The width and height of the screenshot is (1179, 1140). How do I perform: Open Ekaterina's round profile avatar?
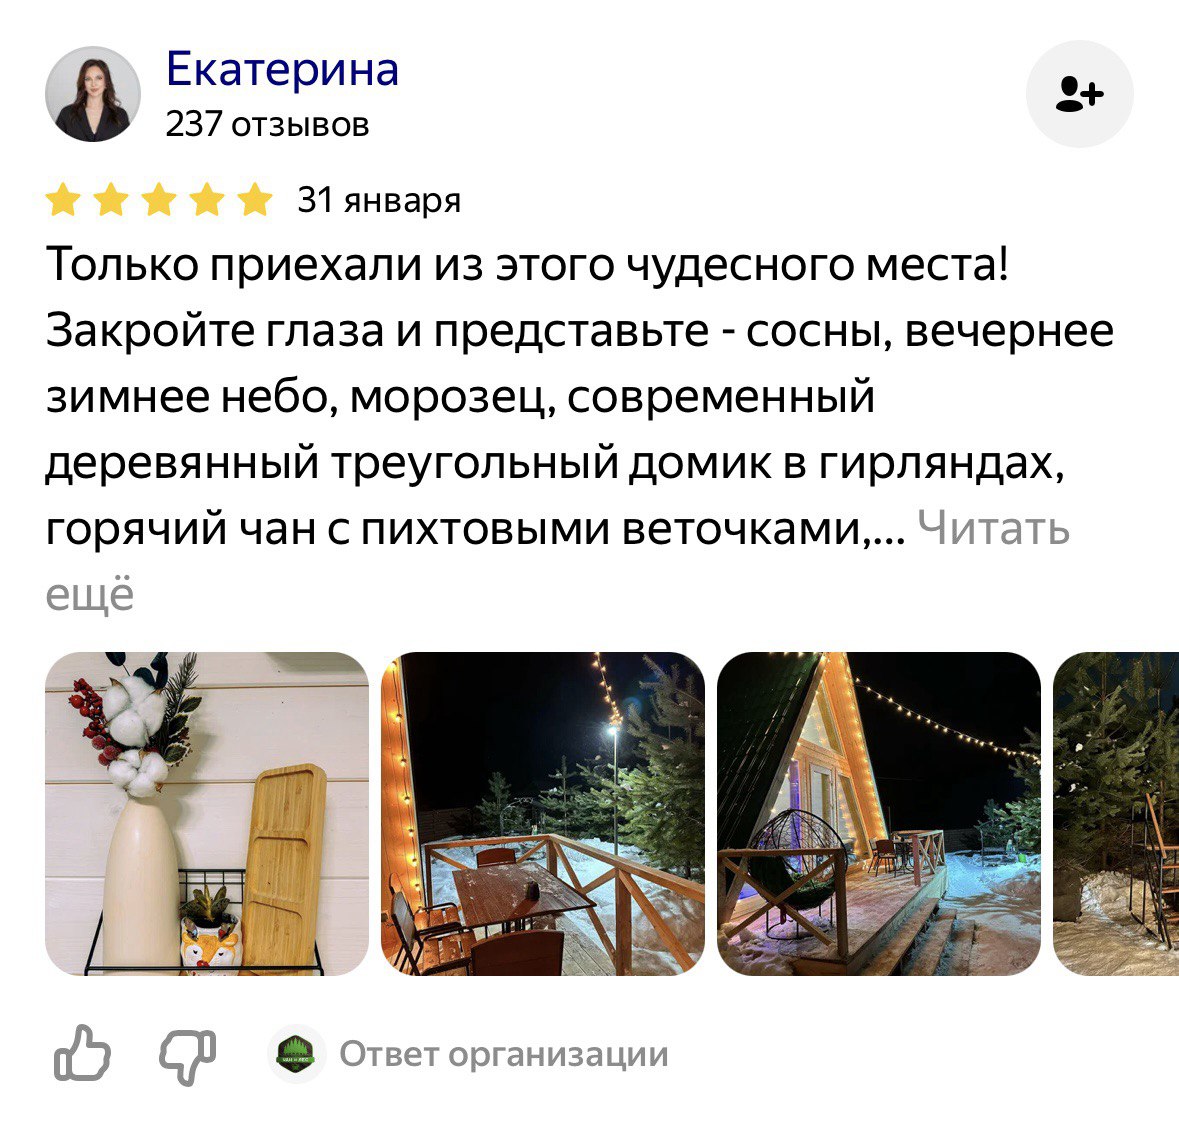point(93,94)
